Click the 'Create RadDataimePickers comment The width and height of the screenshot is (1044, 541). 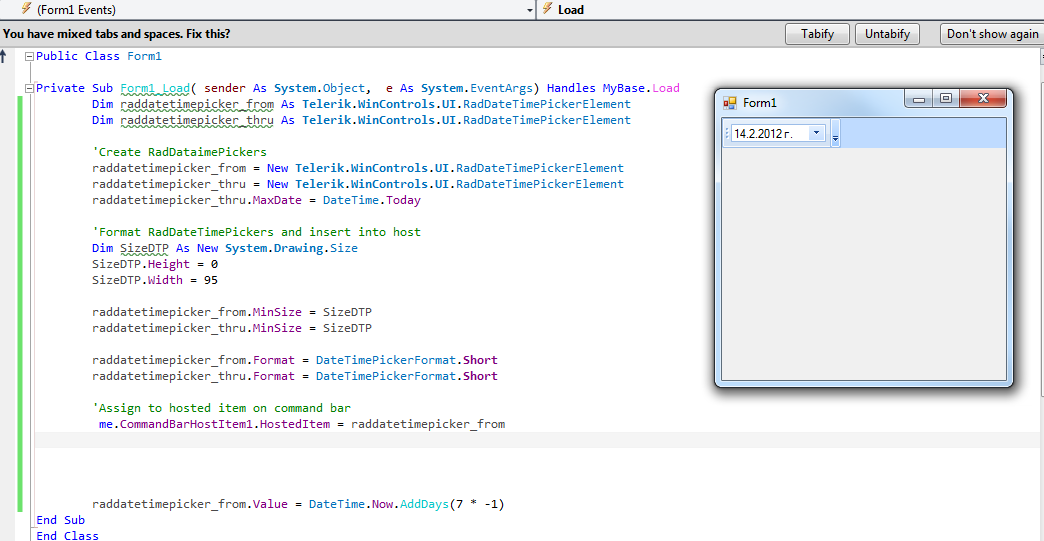coord(179,152)
